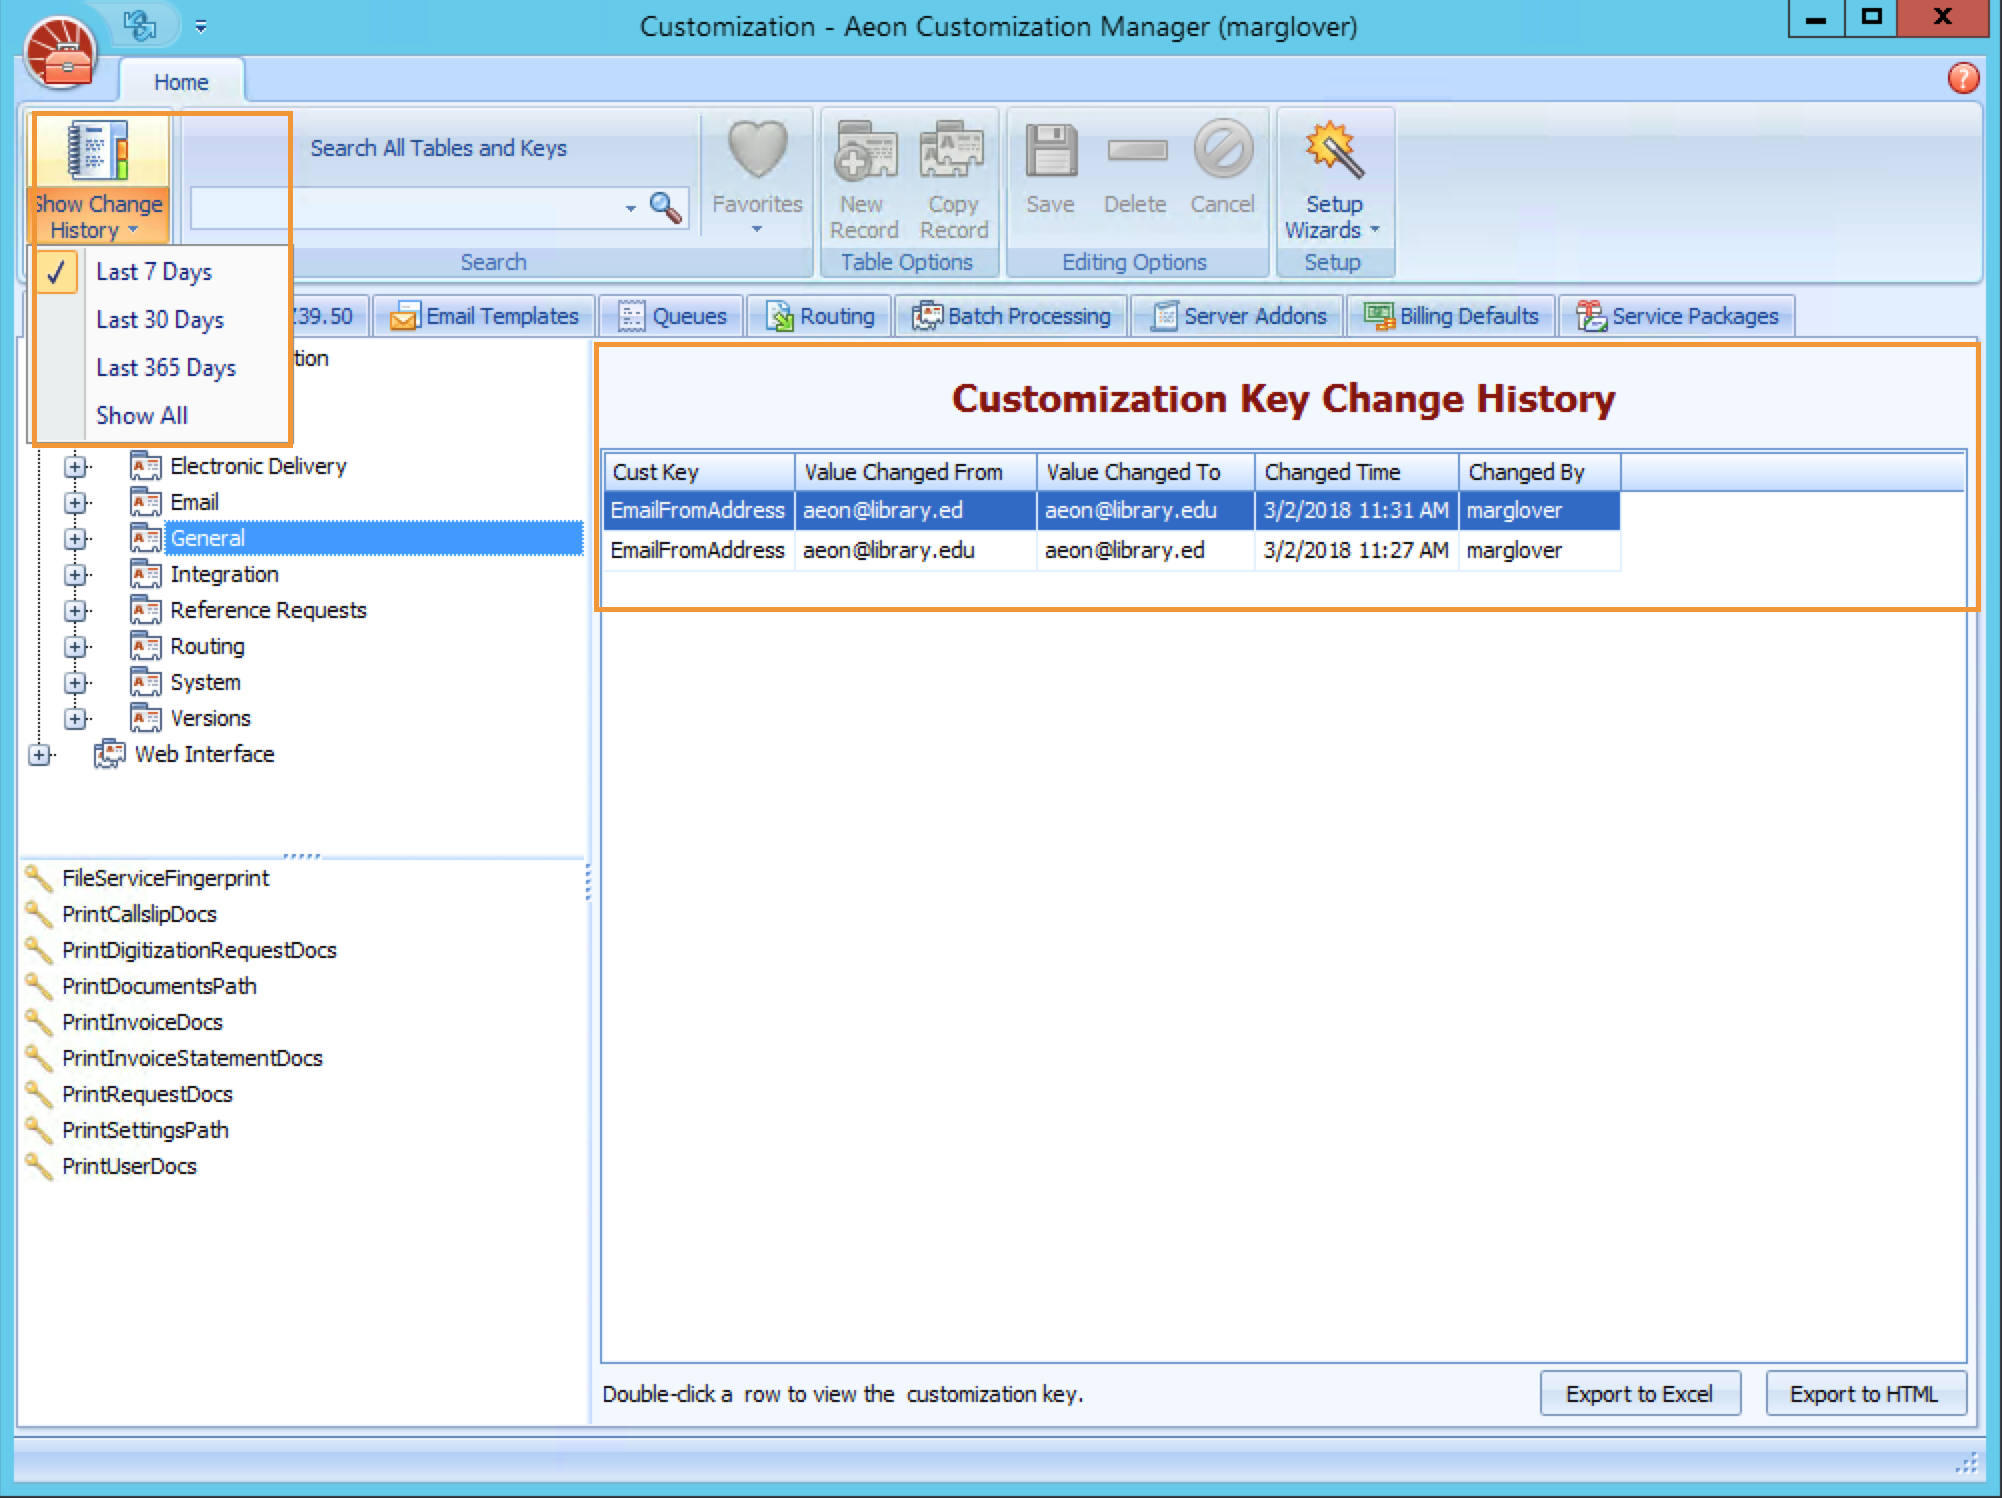
Task: Click the Show Change History book icon
Action: click(x=96, y=150)
